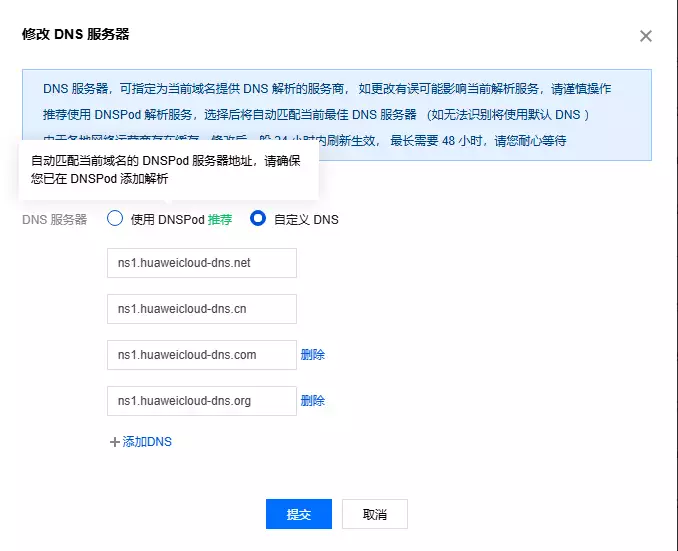Click the plus icon beside 添加DNS
678x551 pixels.
114,441
